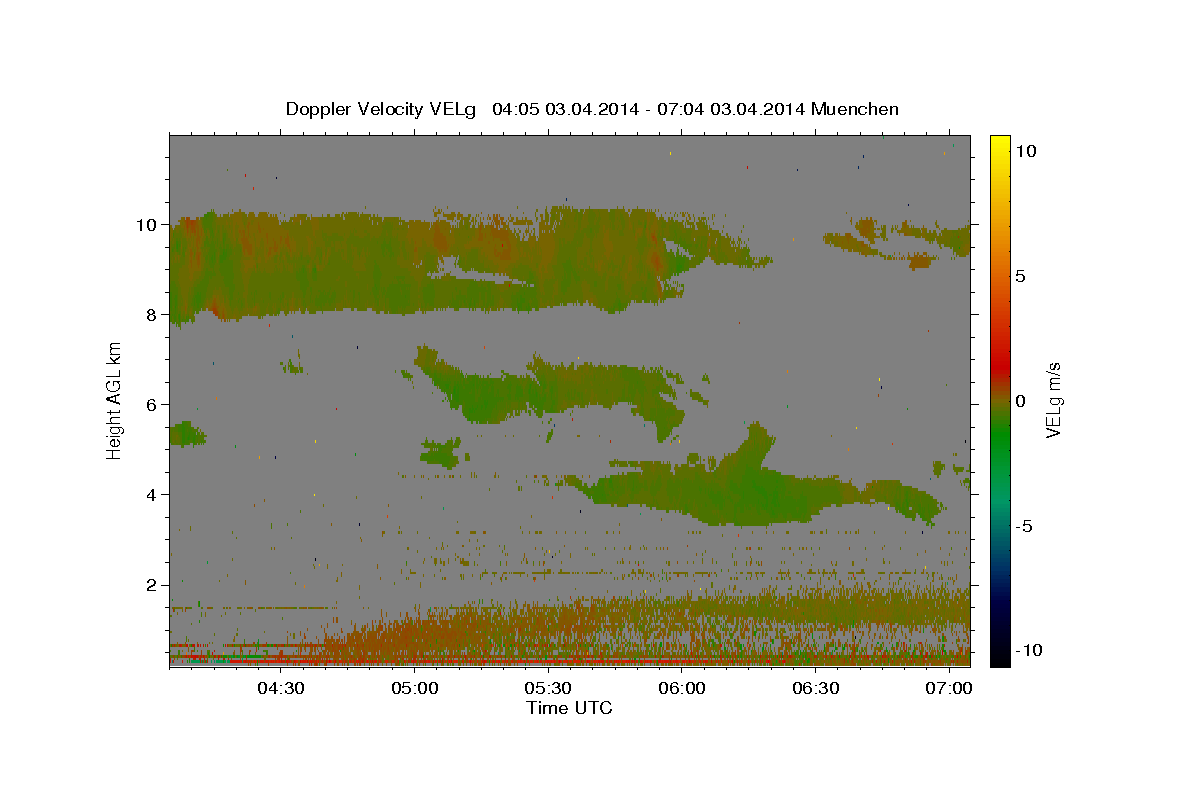Click the colorbar value 10 label

click(1026, 151)
